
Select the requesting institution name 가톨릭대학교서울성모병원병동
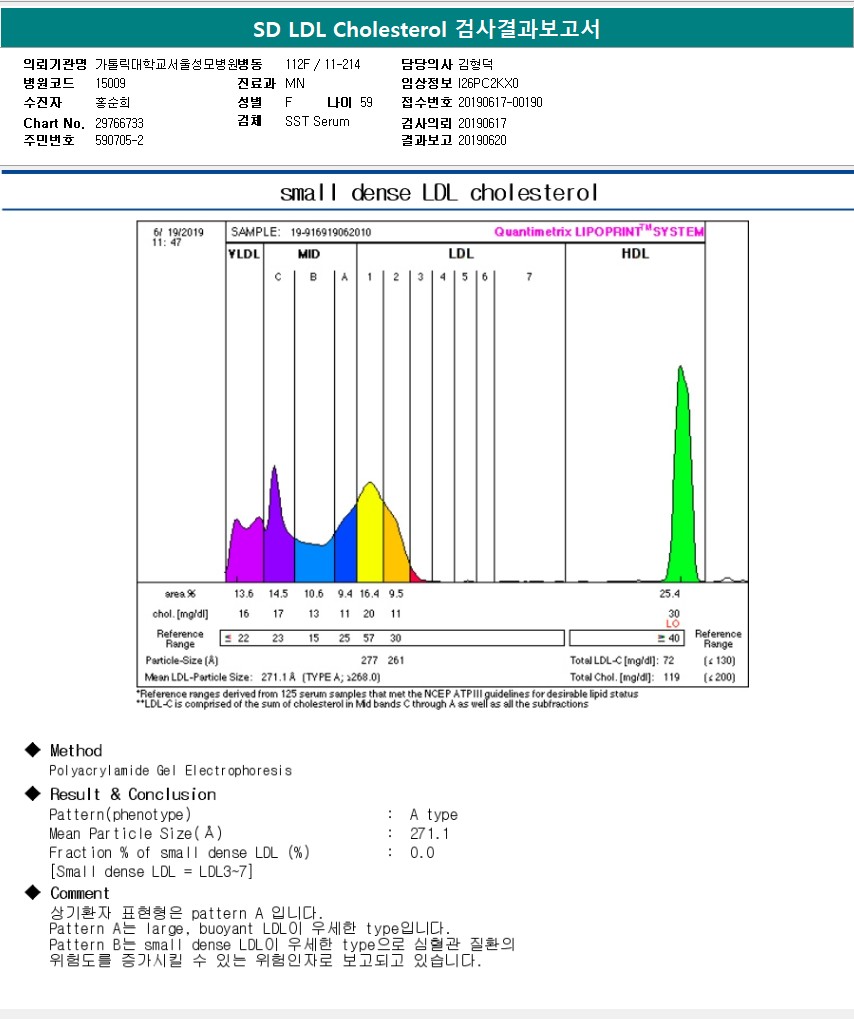click(x=179, y=64)
